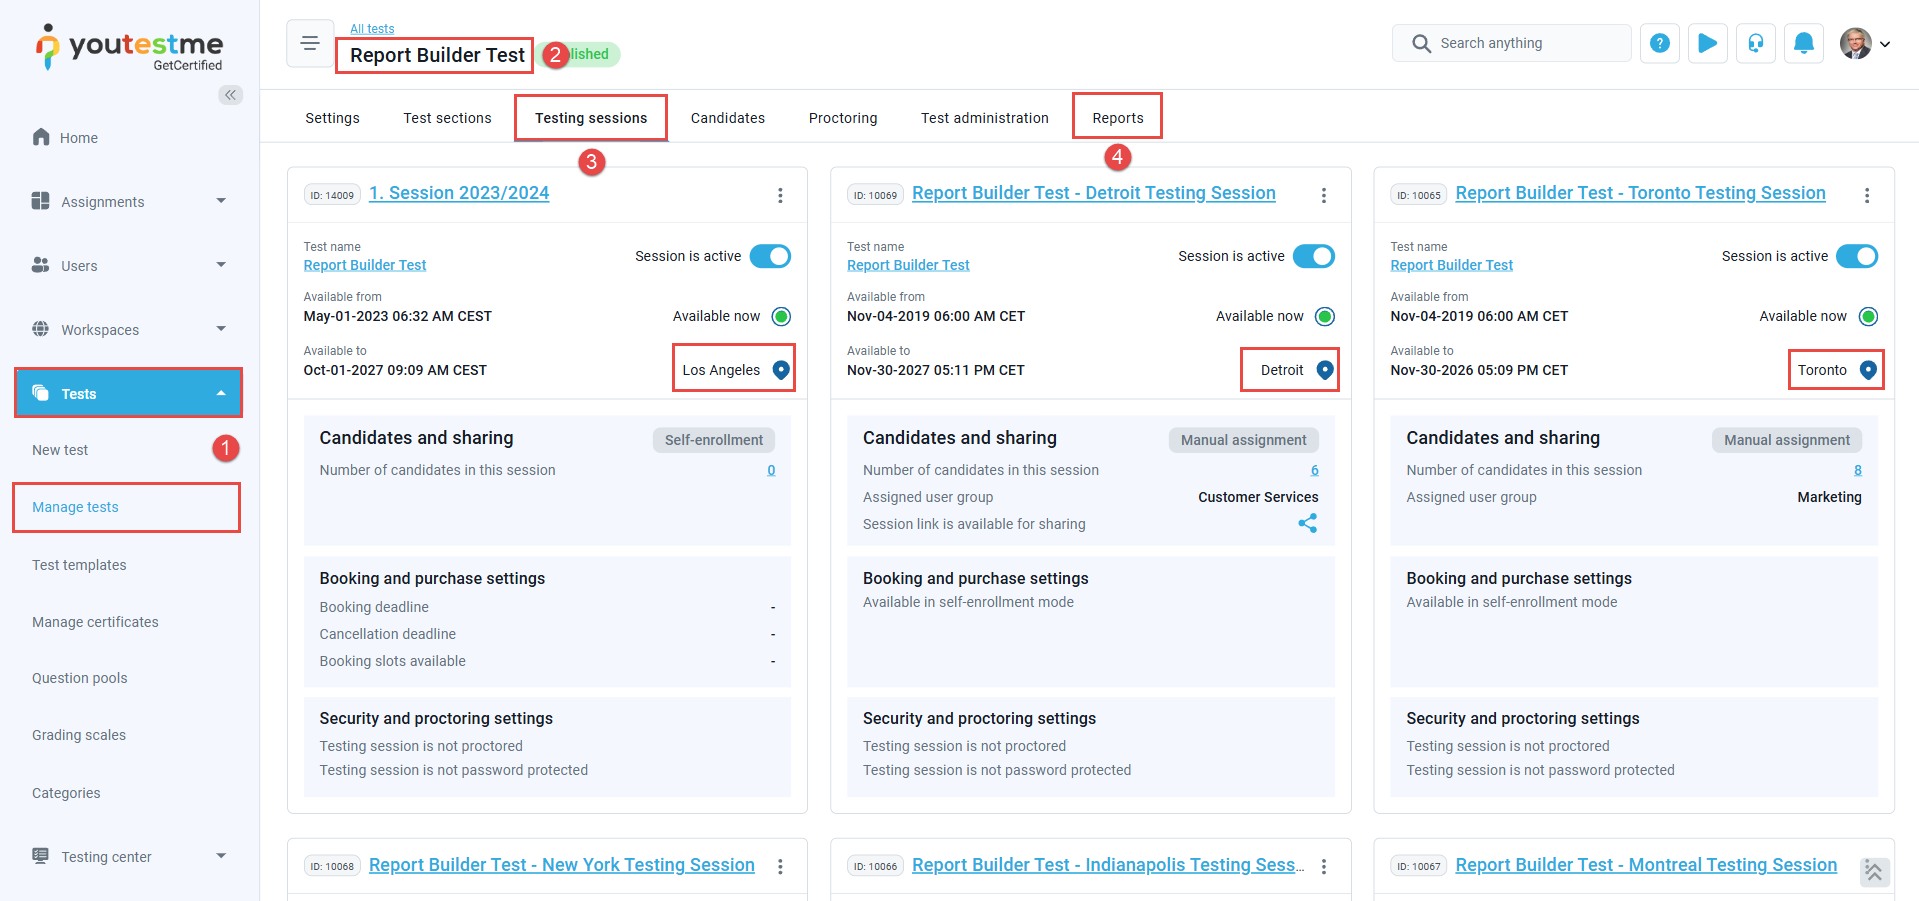Focus the Search anything field

1511,43
